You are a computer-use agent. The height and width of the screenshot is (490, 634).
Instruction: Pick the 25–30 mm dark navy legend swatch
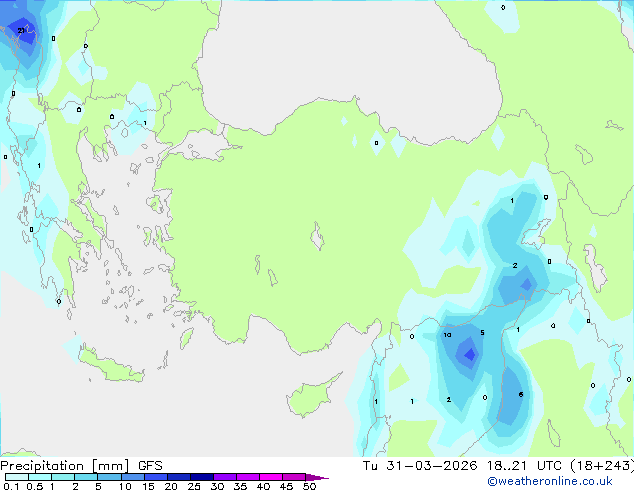coord(202,477)
